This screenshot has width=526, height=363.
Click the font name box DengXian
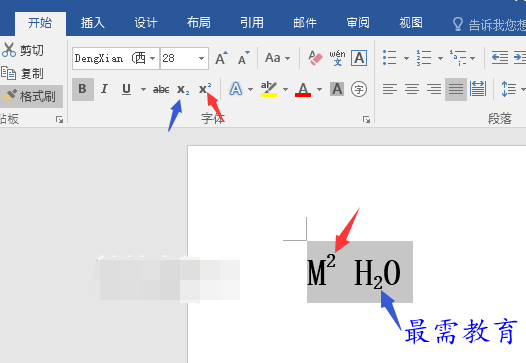click(111, 58)
